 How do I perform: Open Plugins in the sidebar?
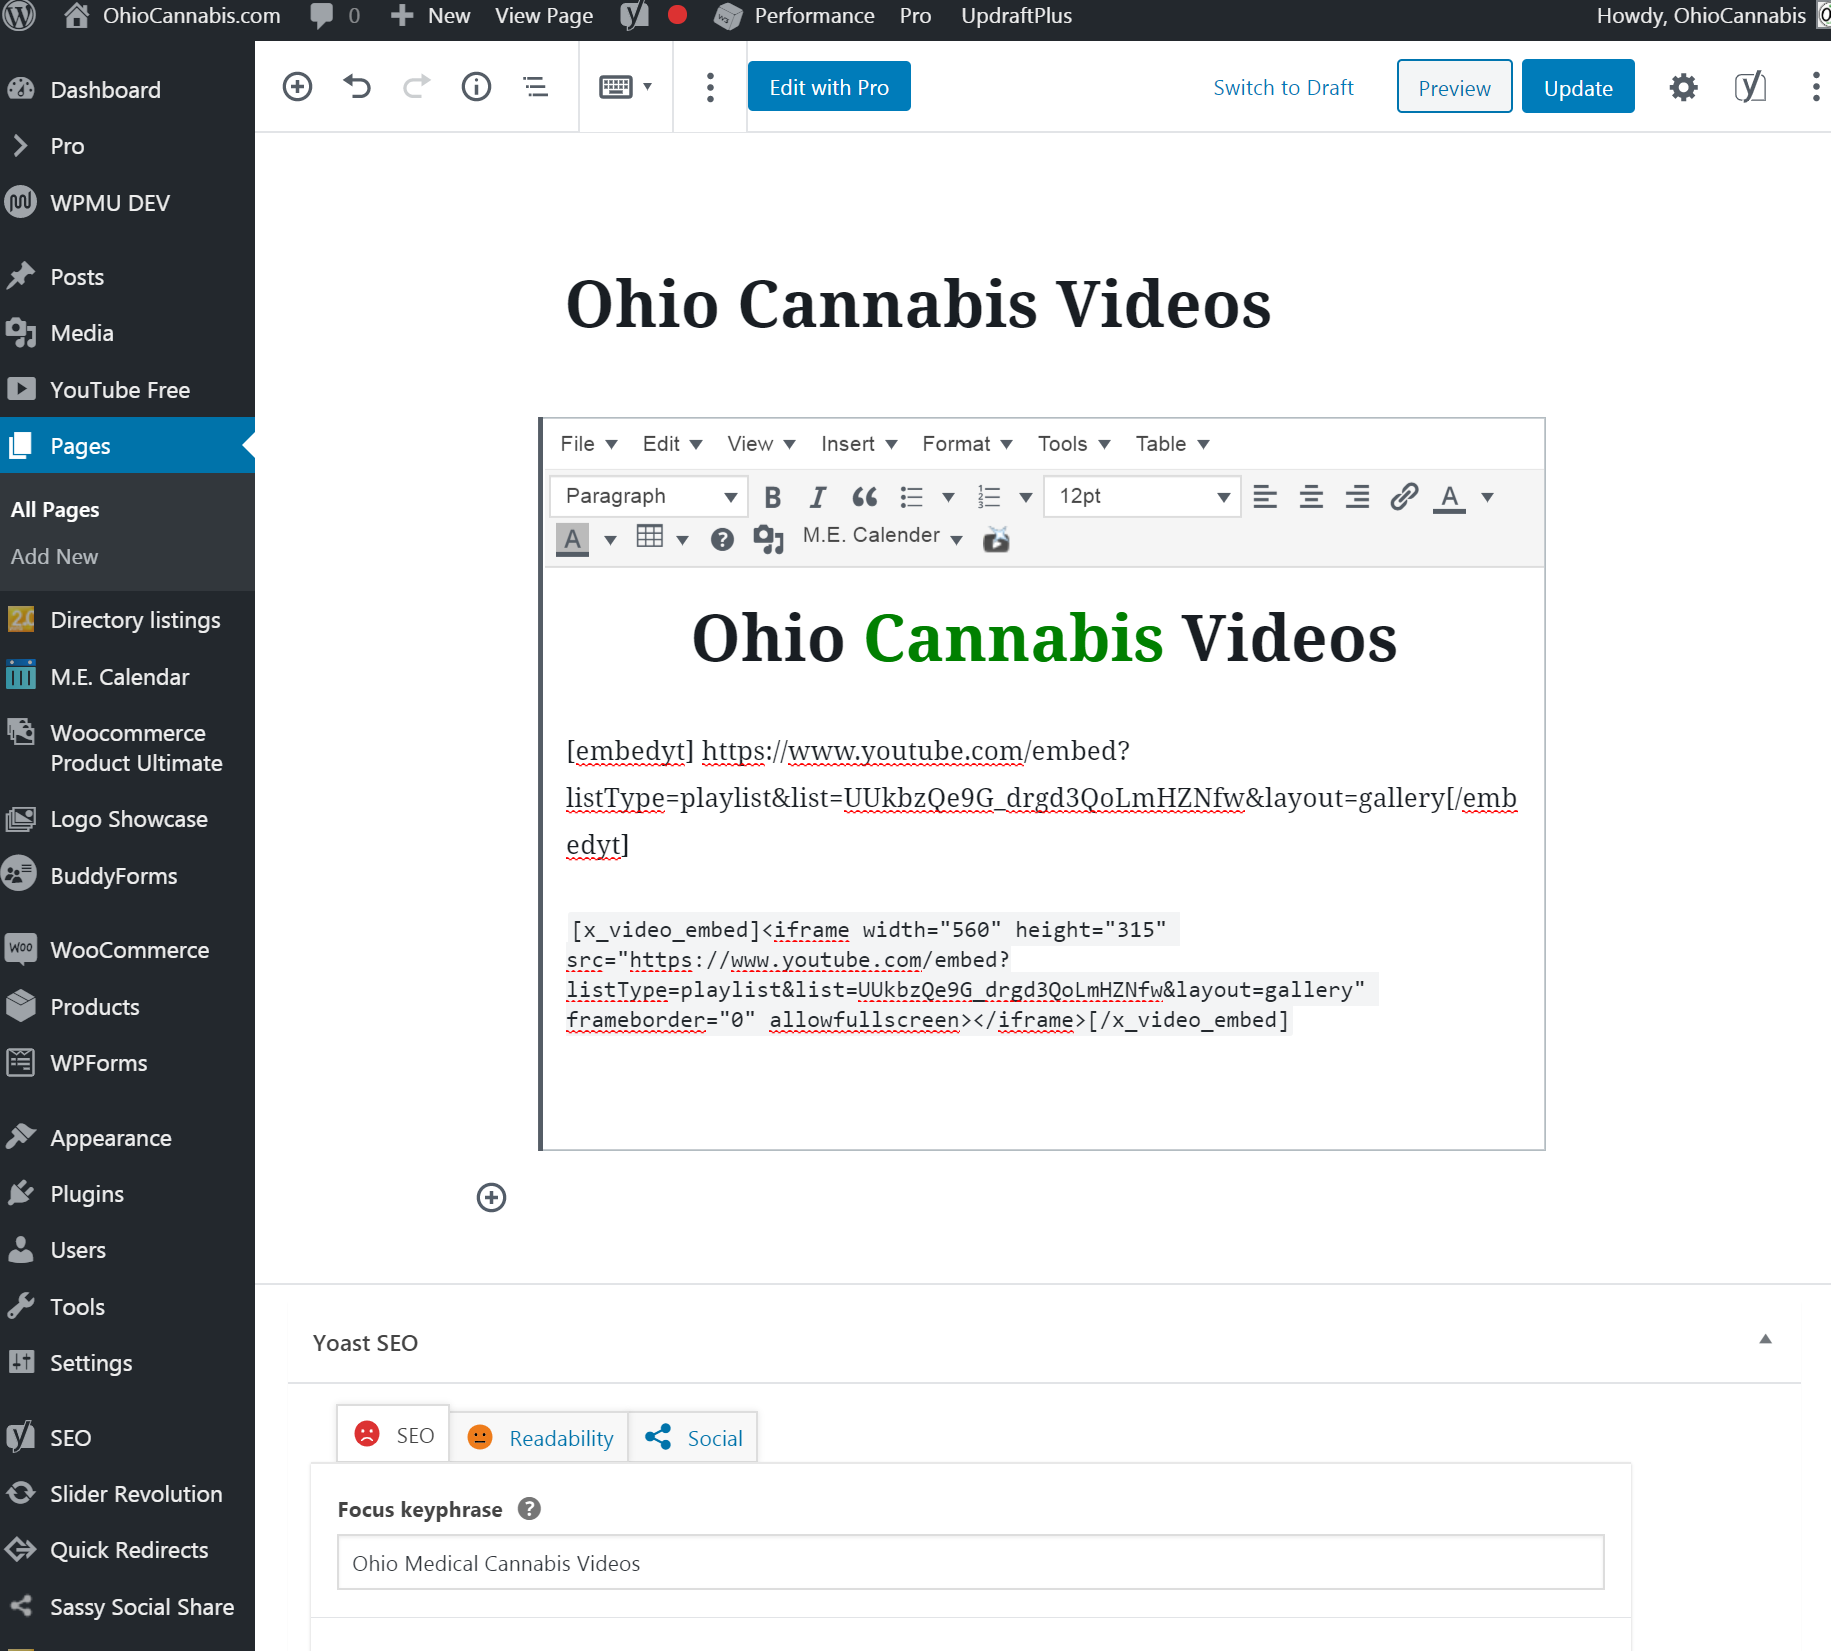click(87, 1194)
